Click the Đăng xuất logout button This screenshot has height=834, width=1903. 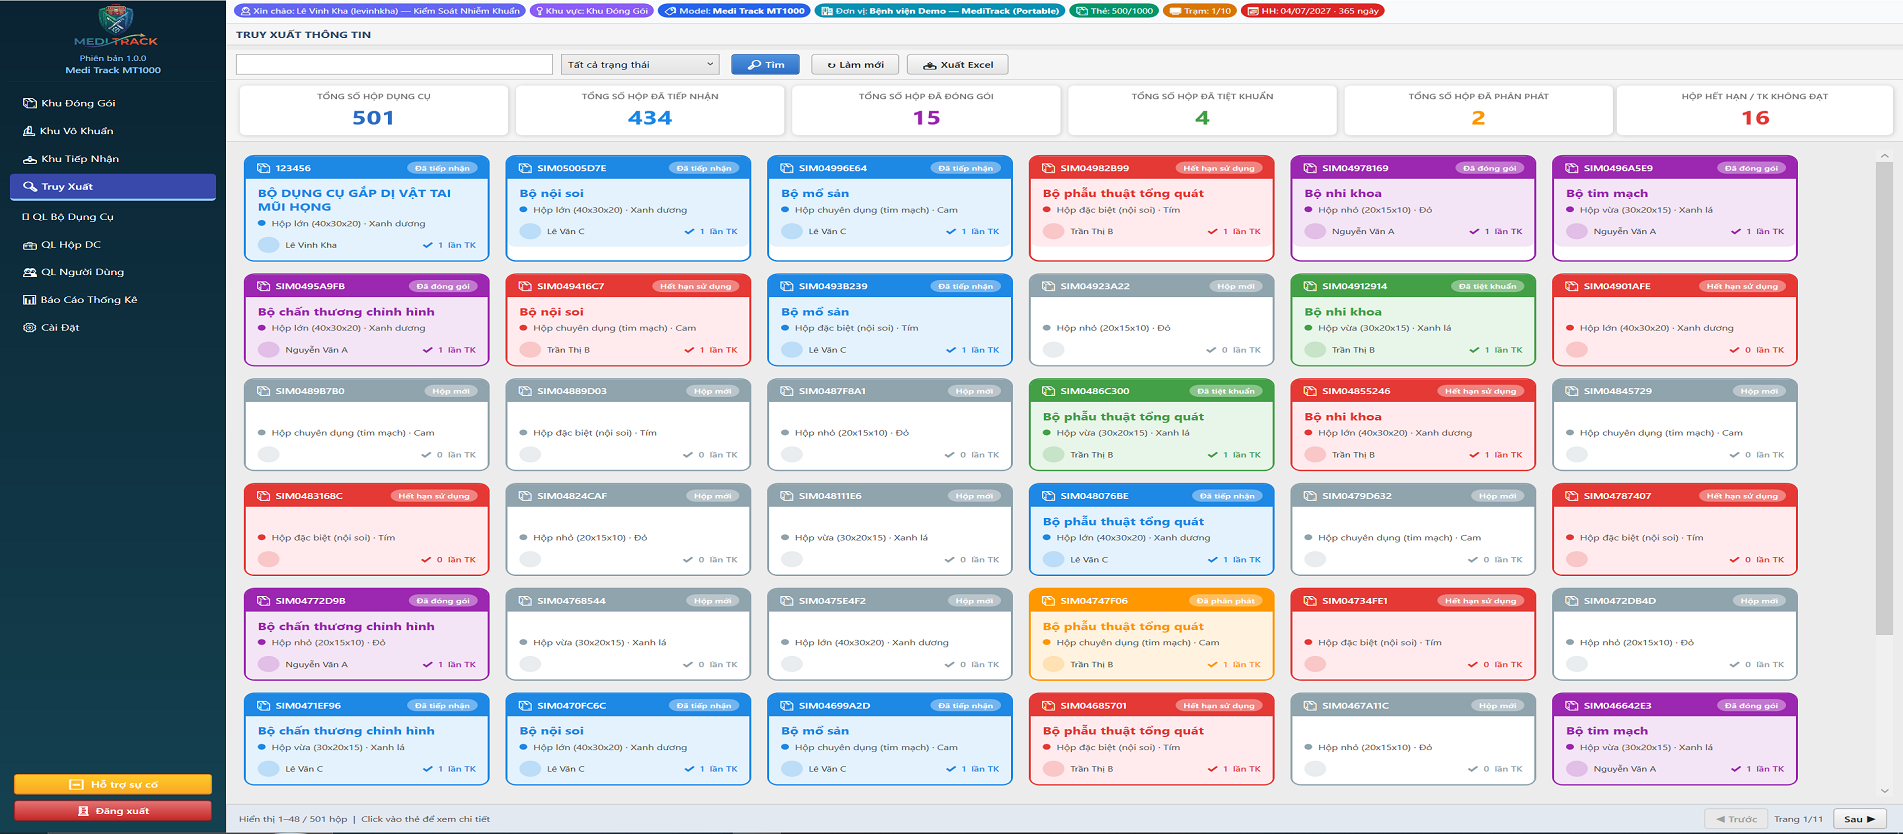pos(113,811)
